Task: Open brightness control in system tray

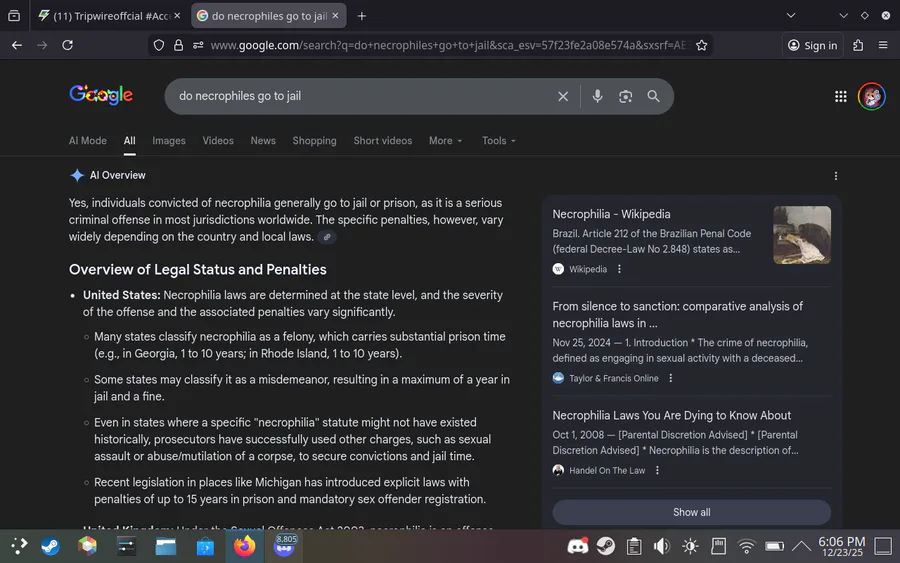Action: [690, 546]
